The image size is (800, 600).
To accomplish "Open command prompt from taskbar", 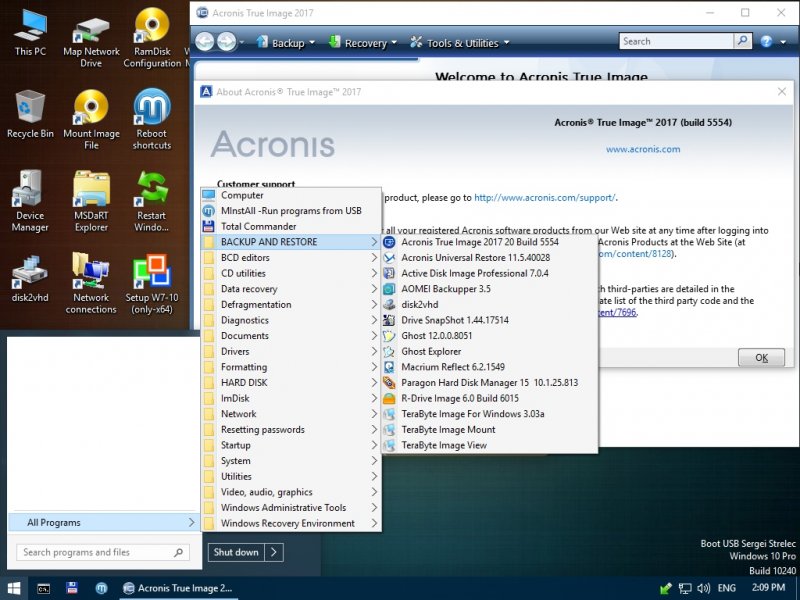I will coord(43,589).
